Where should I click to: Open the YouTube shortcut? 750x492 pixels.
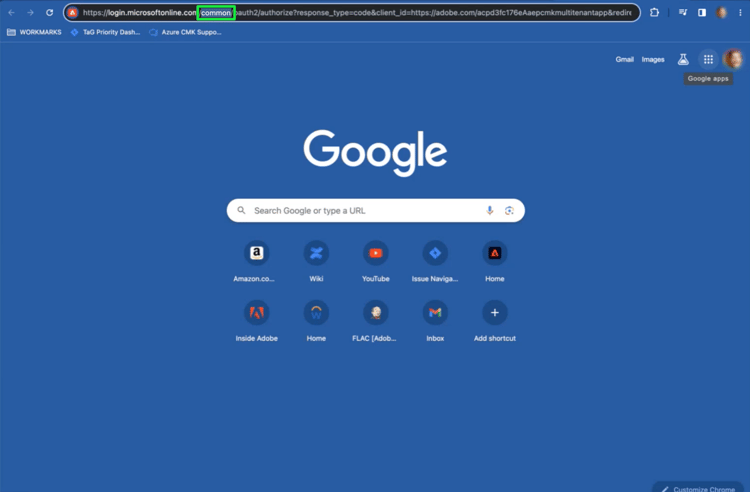[375, 262]
